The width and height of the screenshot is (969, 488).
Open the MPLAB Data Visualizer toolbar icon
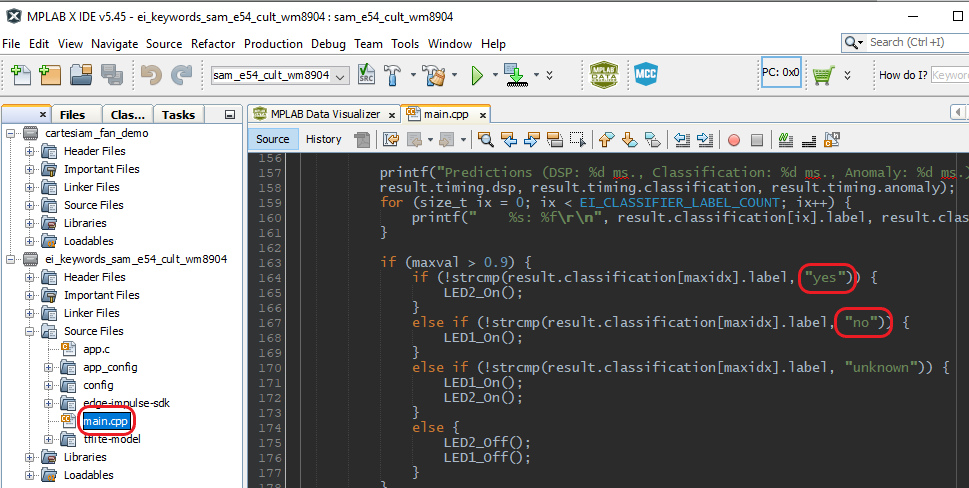[x=602, y=75]
